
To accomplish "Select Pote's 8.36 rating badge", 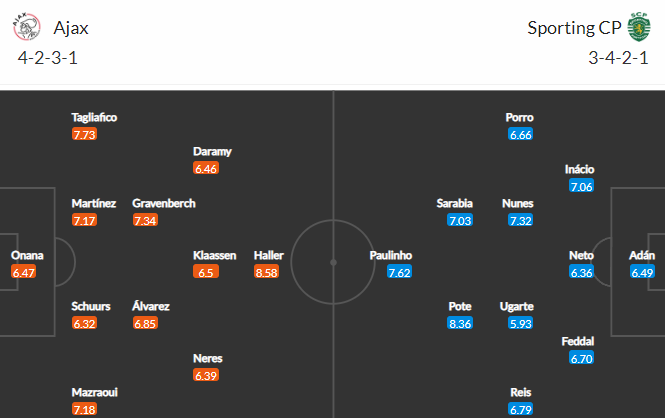I will (460, 323).
